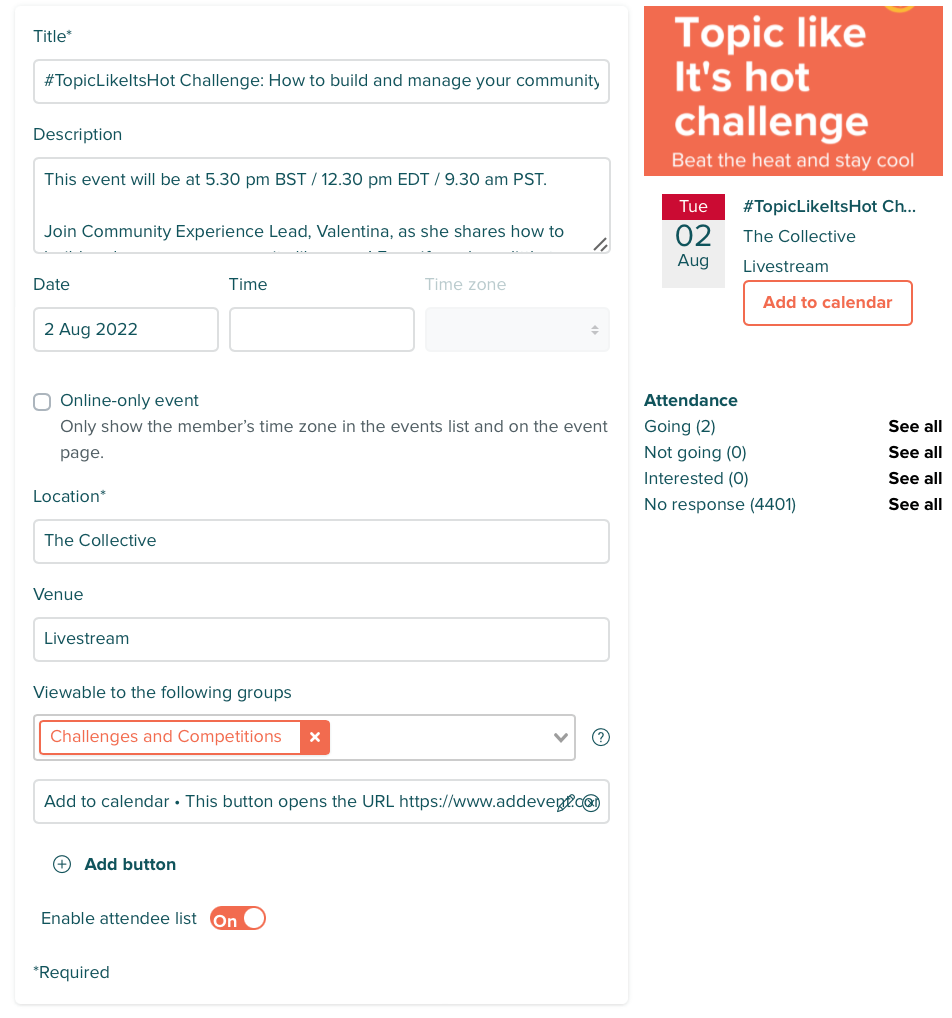The height and width of the screenshot is (1018, 952).
Task: Click the Topic like It's hot banner image
Action: tap(793, 90)
